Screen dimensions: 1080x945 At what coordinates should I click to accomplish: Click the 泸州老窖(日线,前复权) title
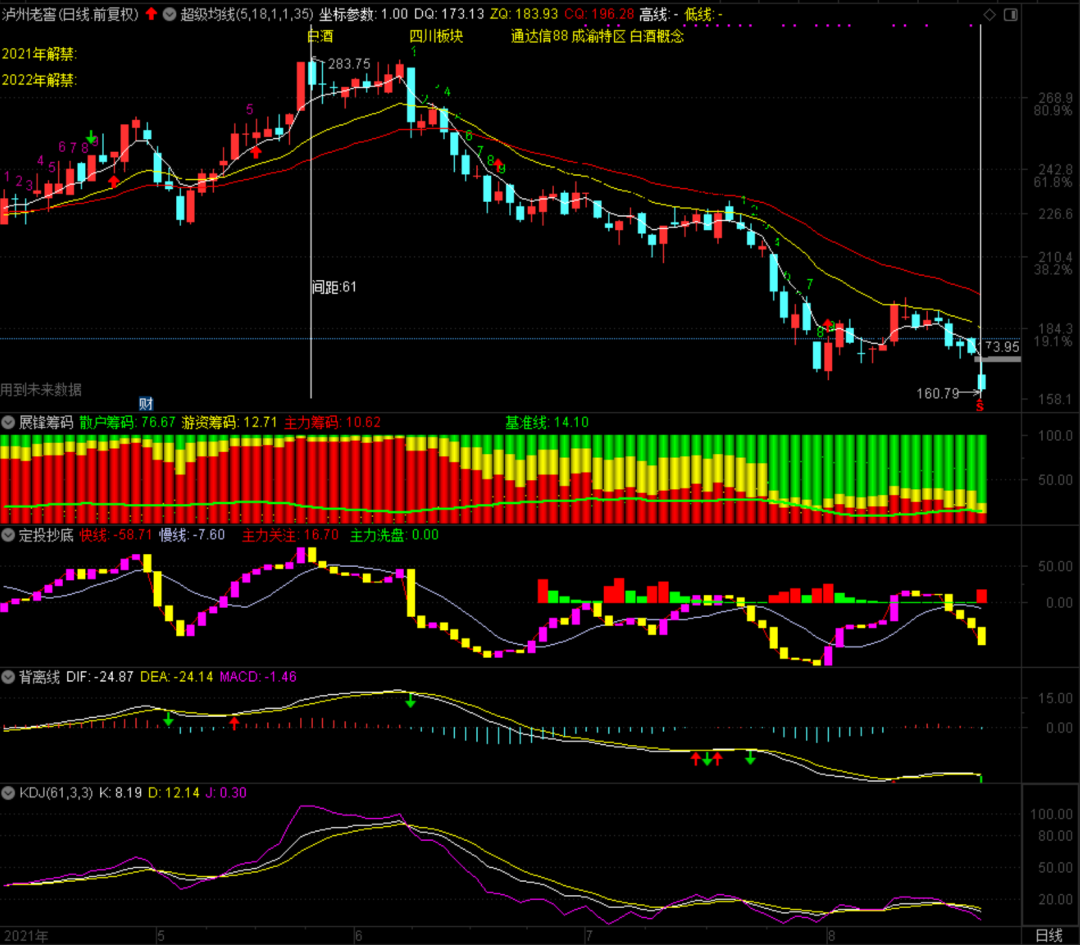coord(70,14)
